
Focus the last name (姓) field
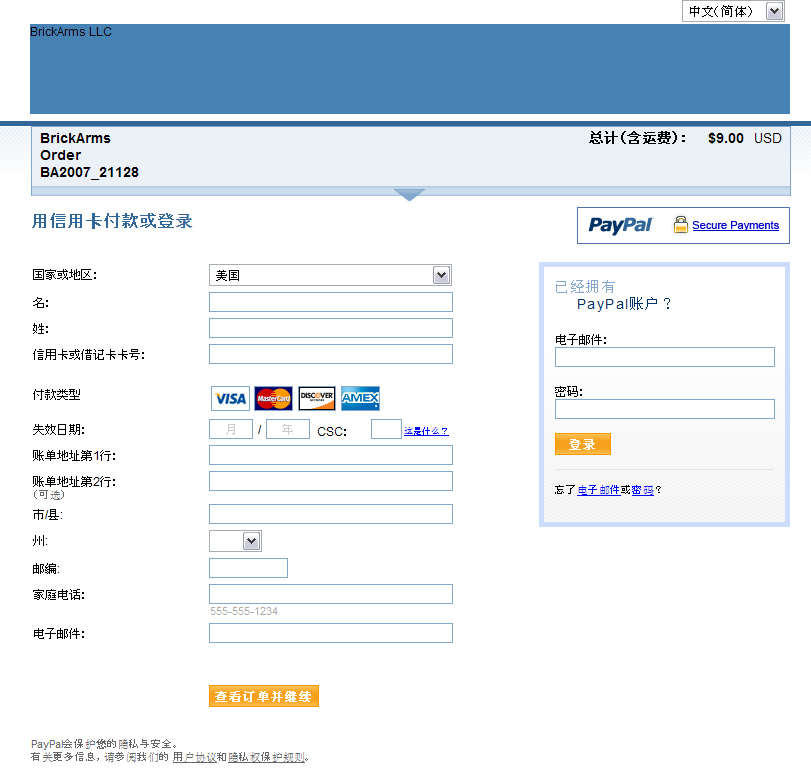click(331, 328)
